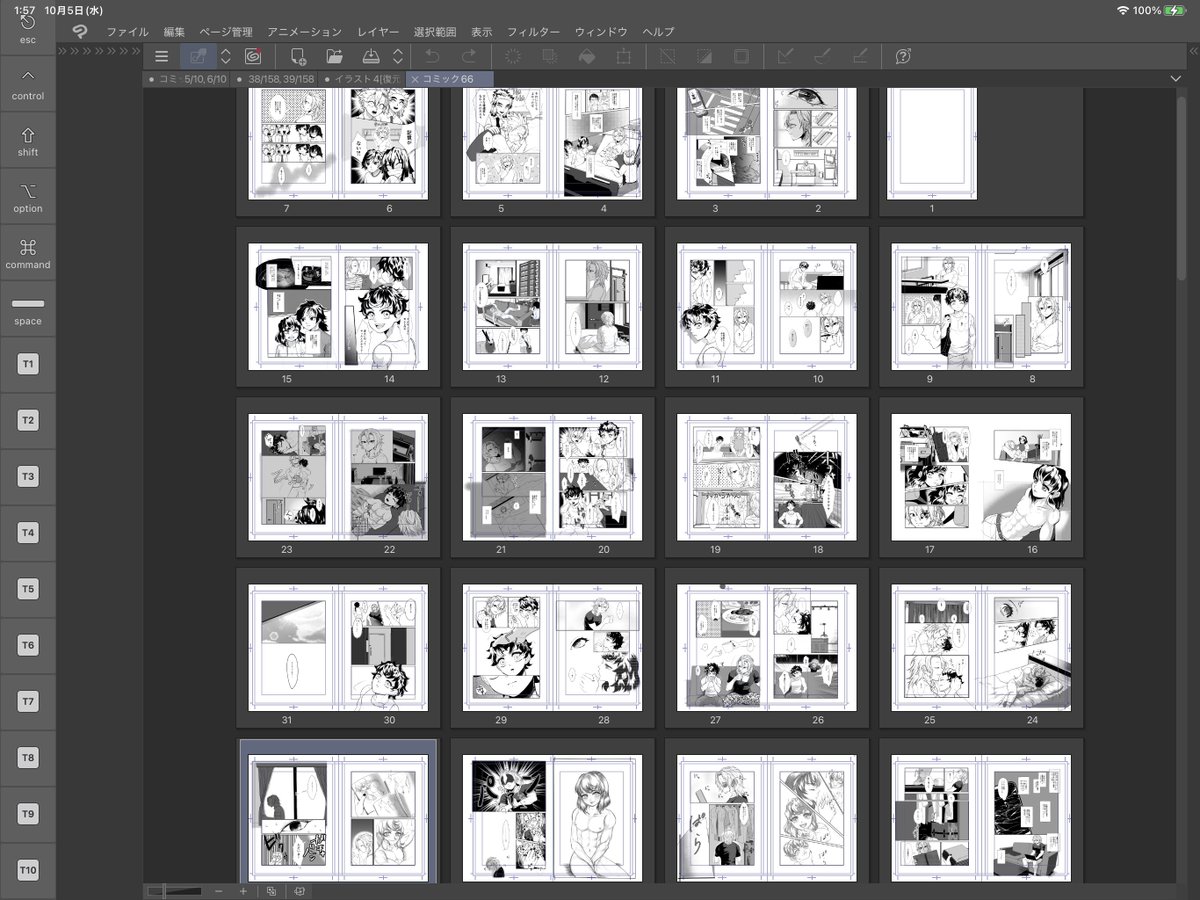Click the Clear (delete) icon in the command bar
Screen dimensions: 1200x900
(x=513, y=57)
